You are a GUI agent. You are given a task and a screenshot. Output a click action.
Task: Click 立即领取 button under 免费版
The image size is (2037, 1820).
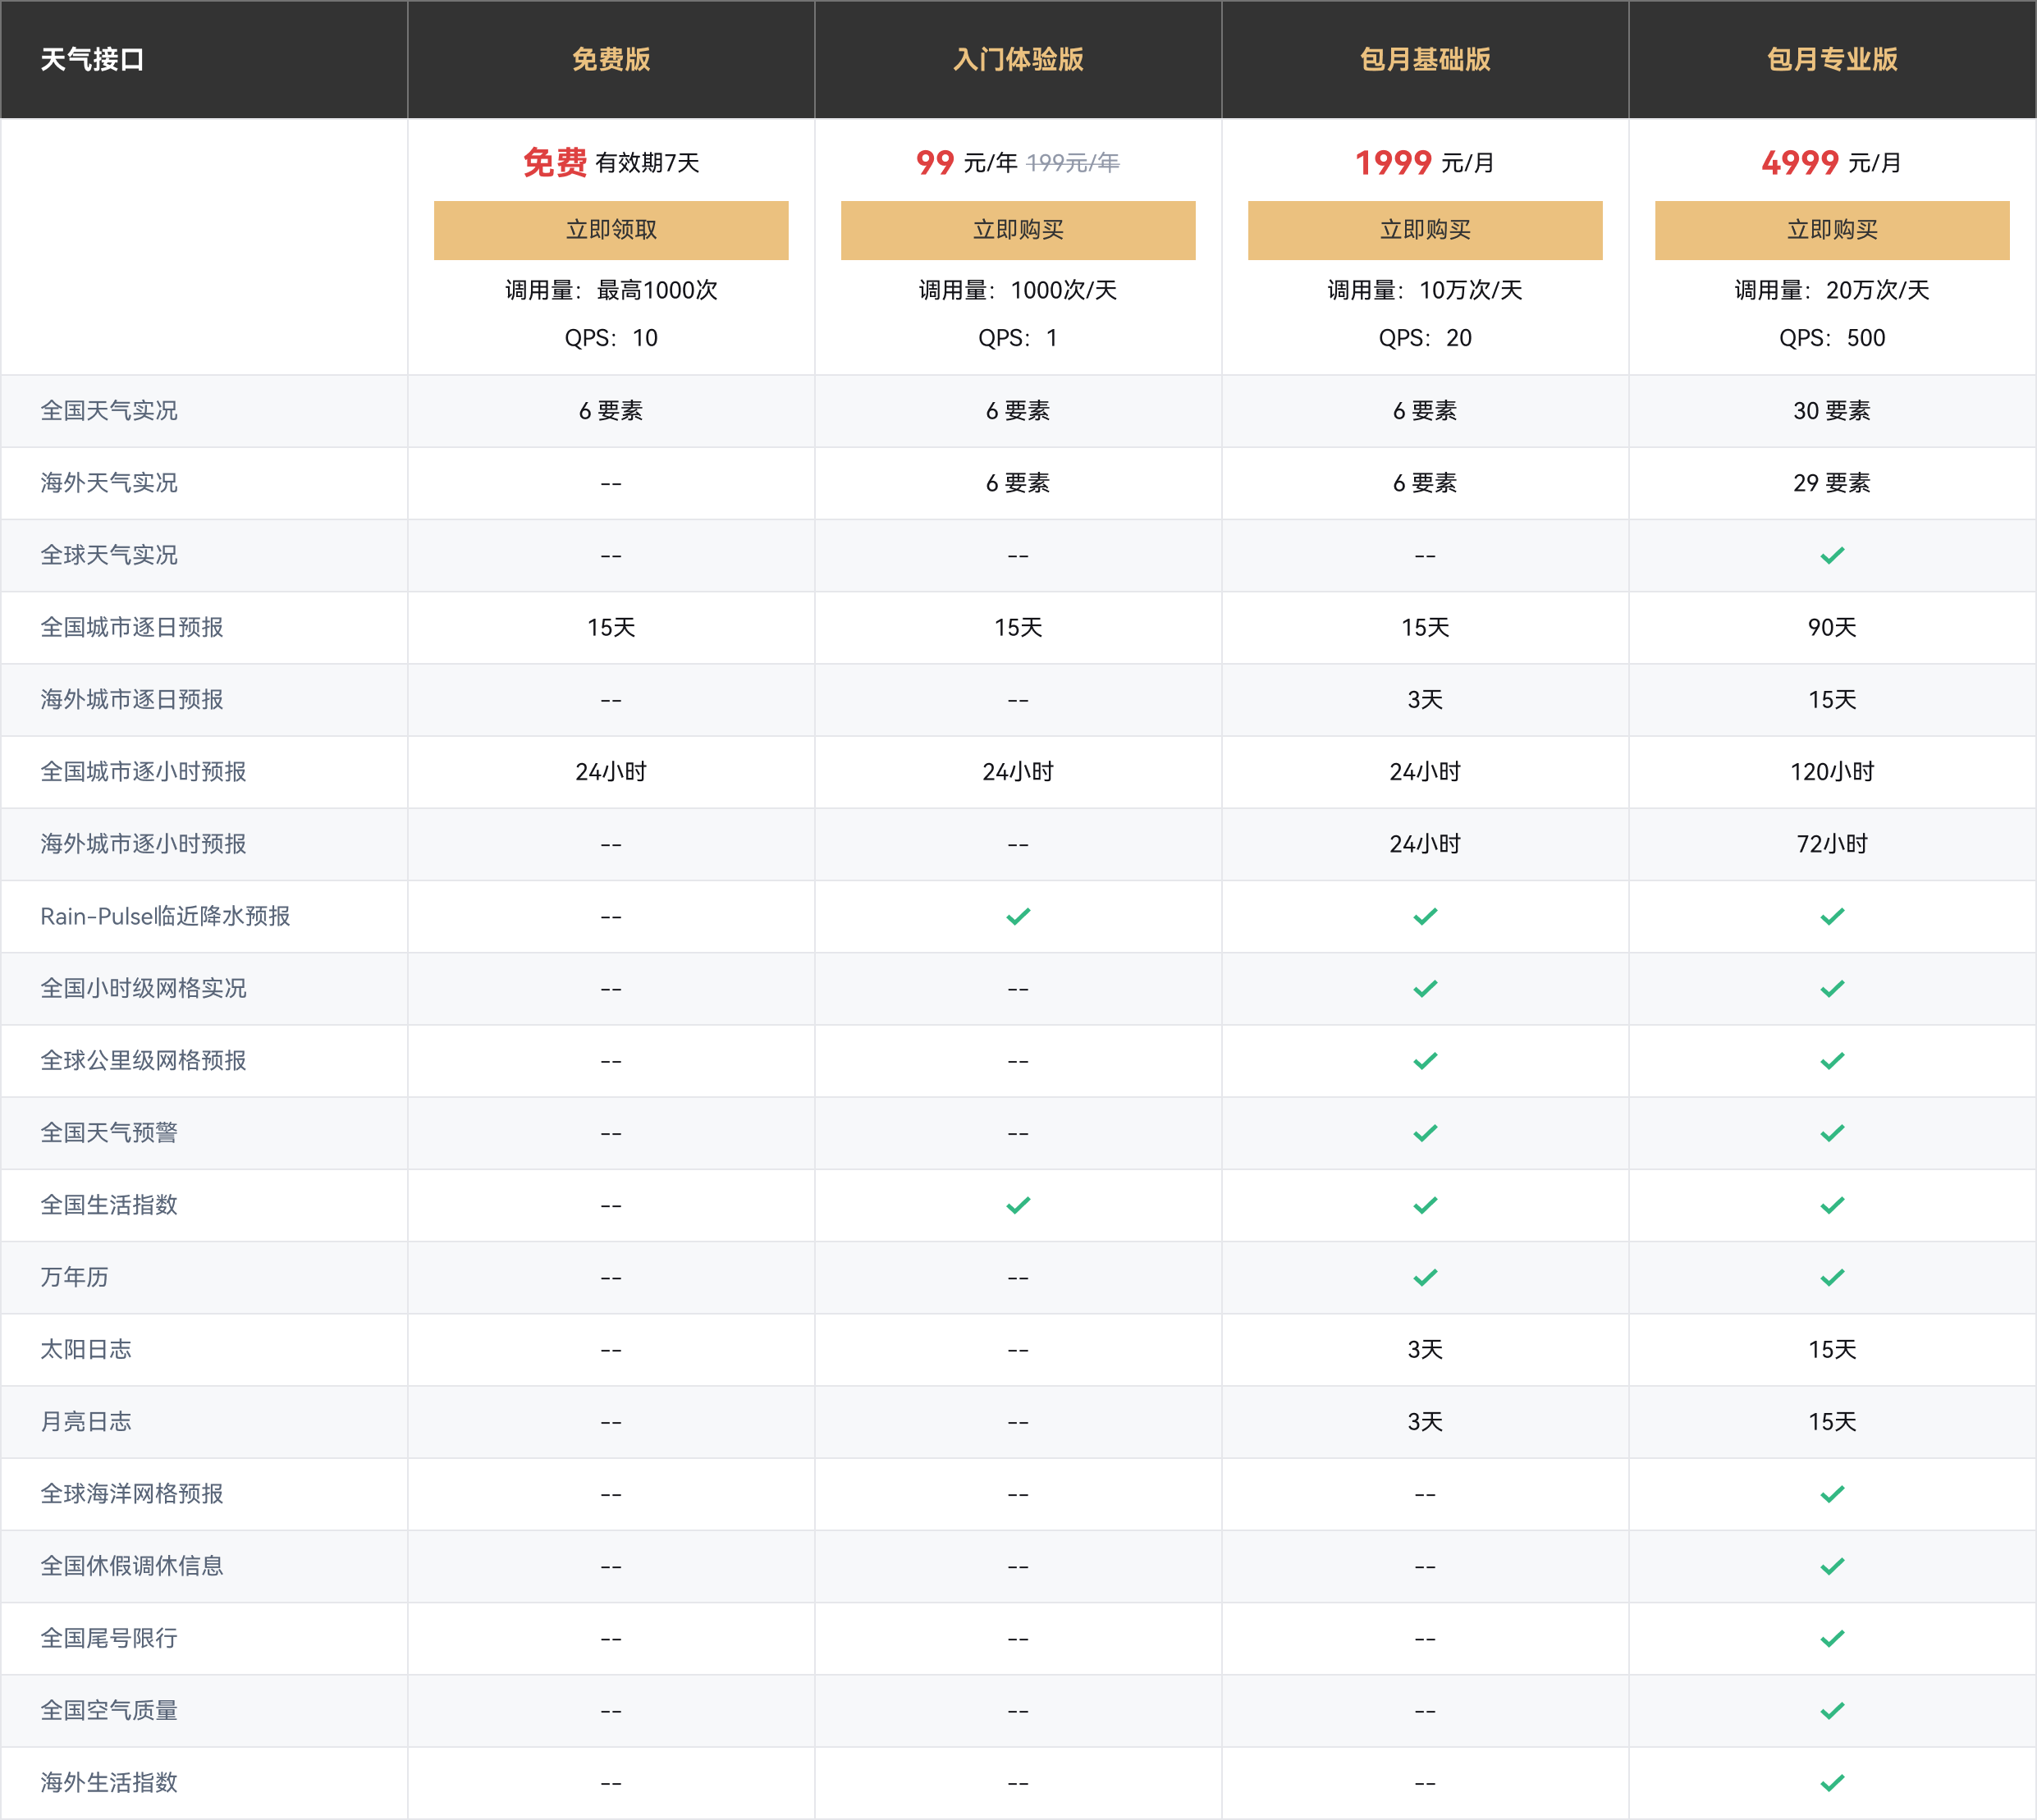point(611,230)
